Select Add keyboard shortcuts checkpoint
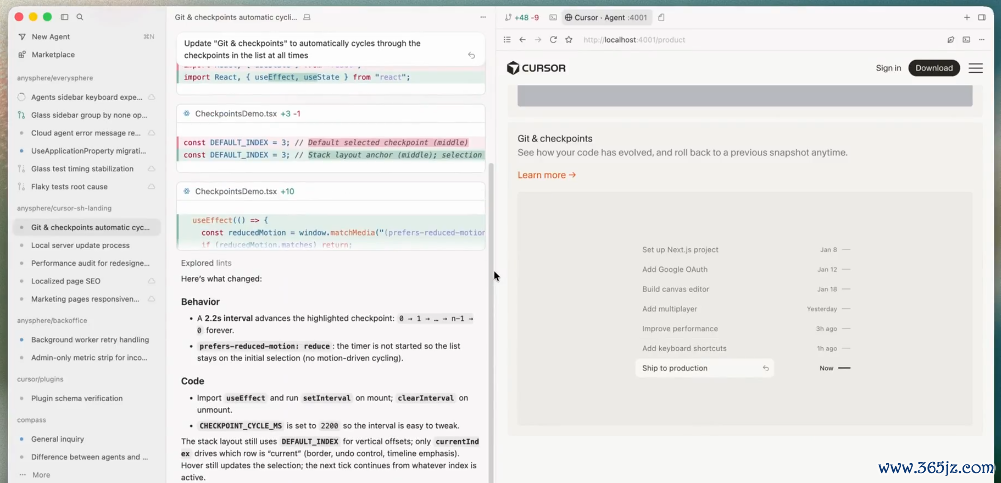 tap(684, 348)
